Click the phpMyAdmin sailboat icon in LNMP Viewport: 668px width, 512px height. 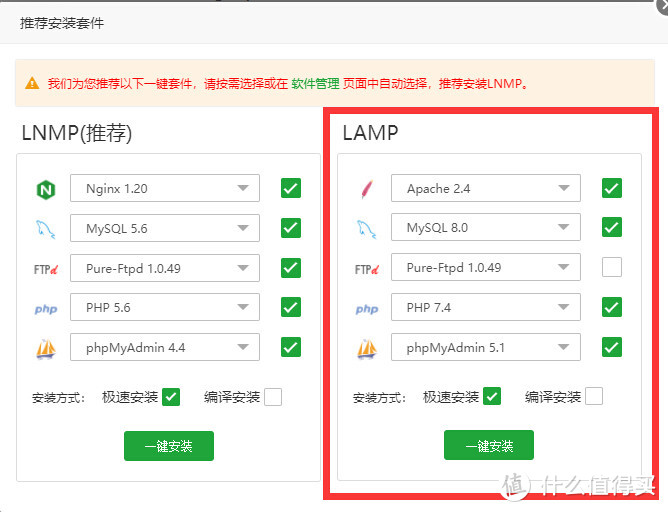pyautogui.click(x=46, y=348)
